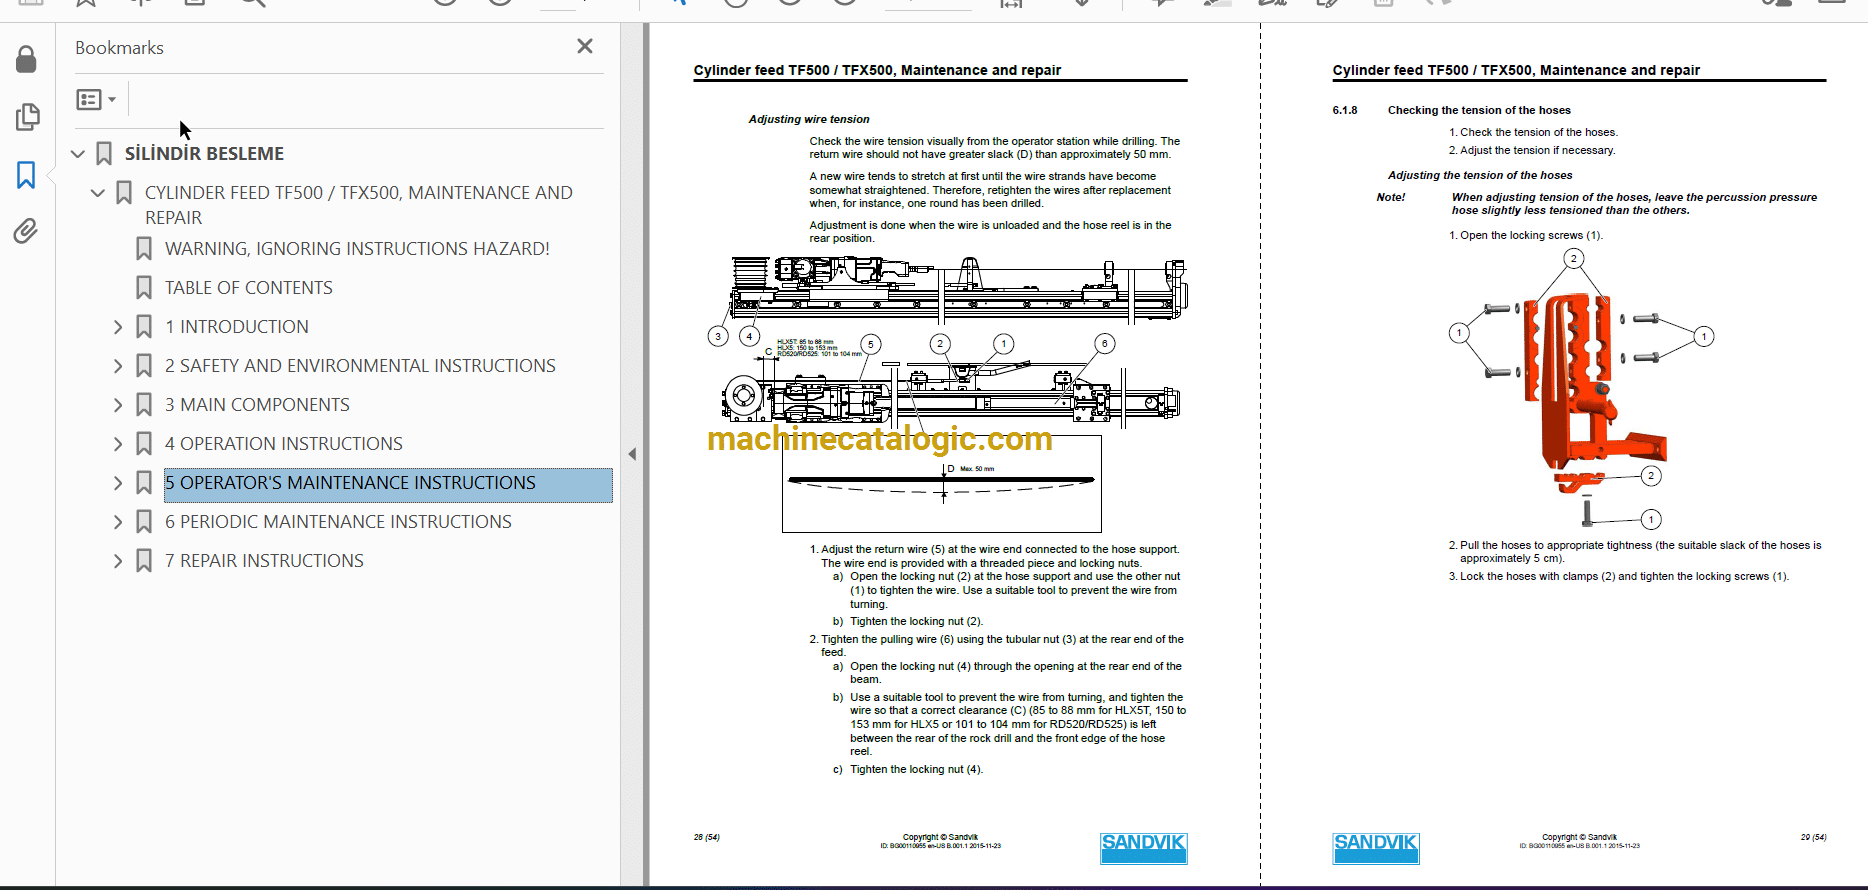The width and height of the screenshot is (1868, 890).
Task: Select the SİLİNDİR BESLEME bookmark
Action: point(204,154)
